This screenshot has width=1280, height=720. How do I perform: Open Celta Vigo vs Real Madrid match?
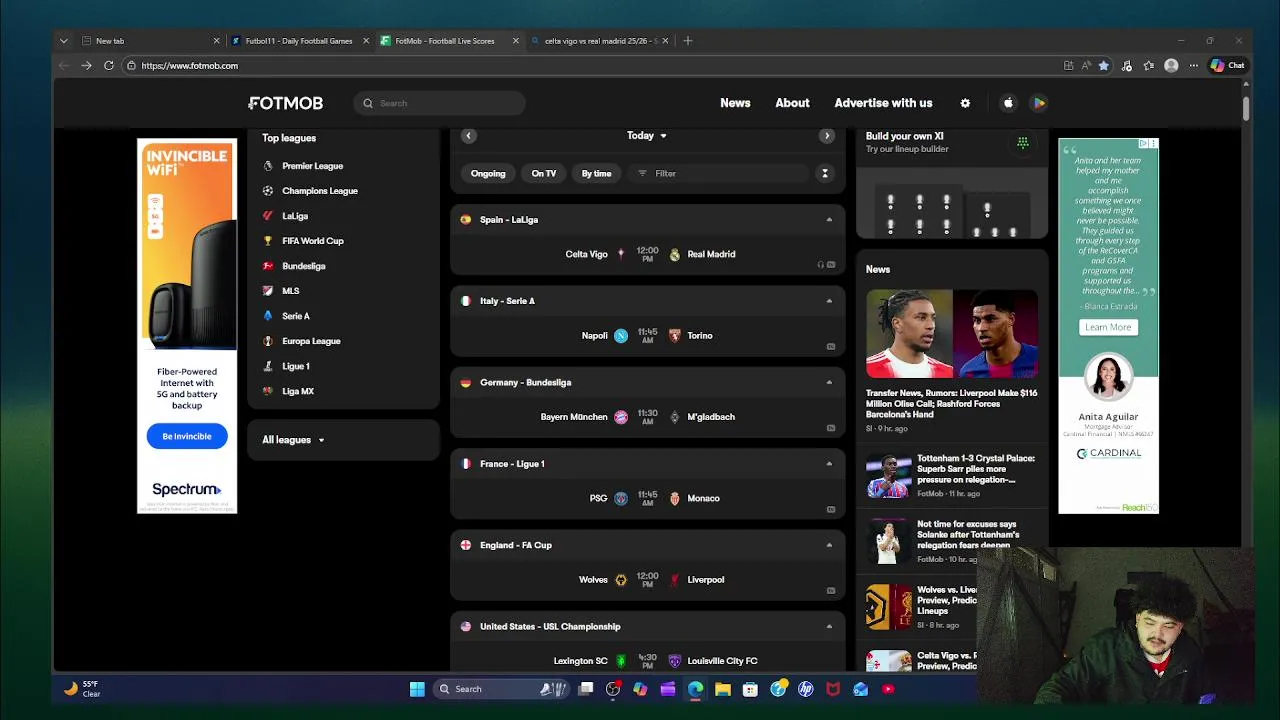click(648, 255)
